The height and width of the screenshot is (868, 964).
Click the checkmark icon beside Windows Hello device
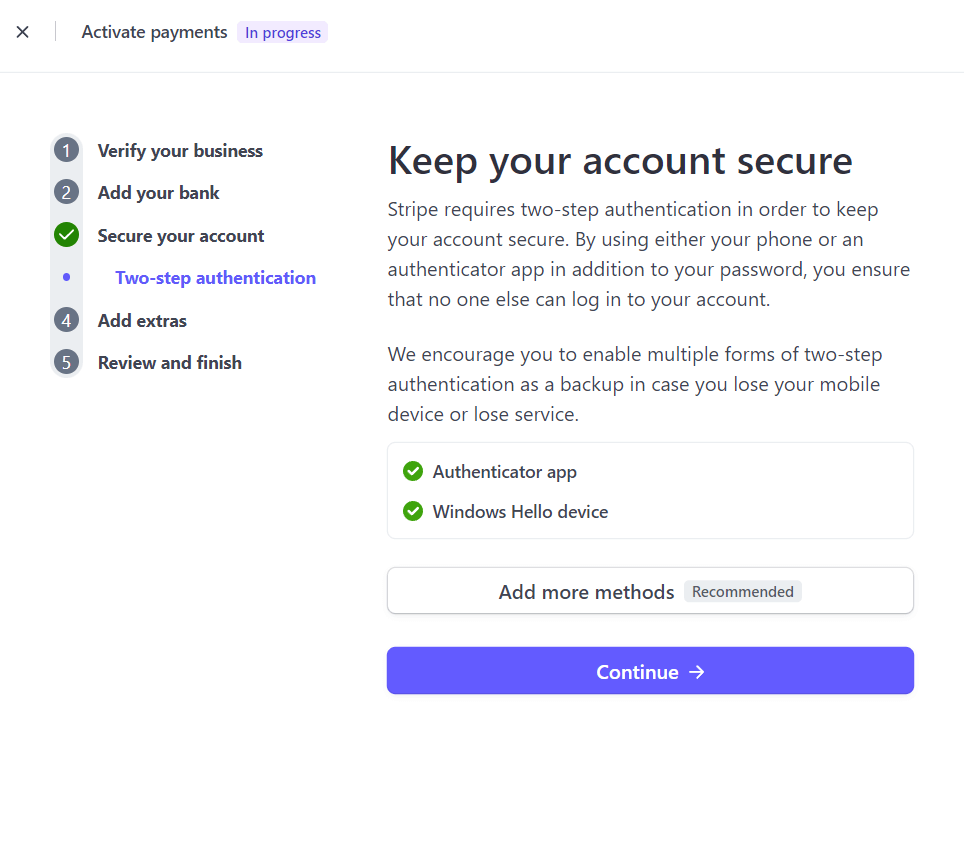413,511
